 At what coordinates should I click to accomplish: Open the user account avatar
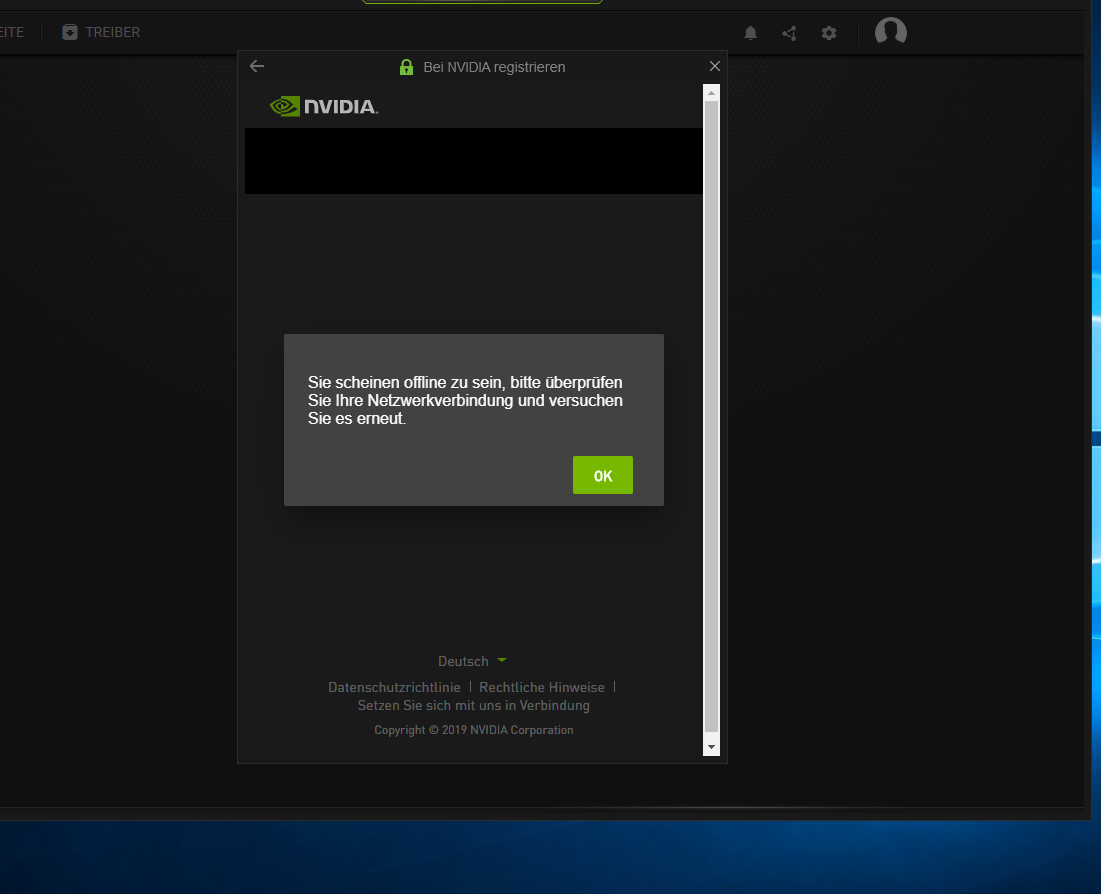[890, 32]
